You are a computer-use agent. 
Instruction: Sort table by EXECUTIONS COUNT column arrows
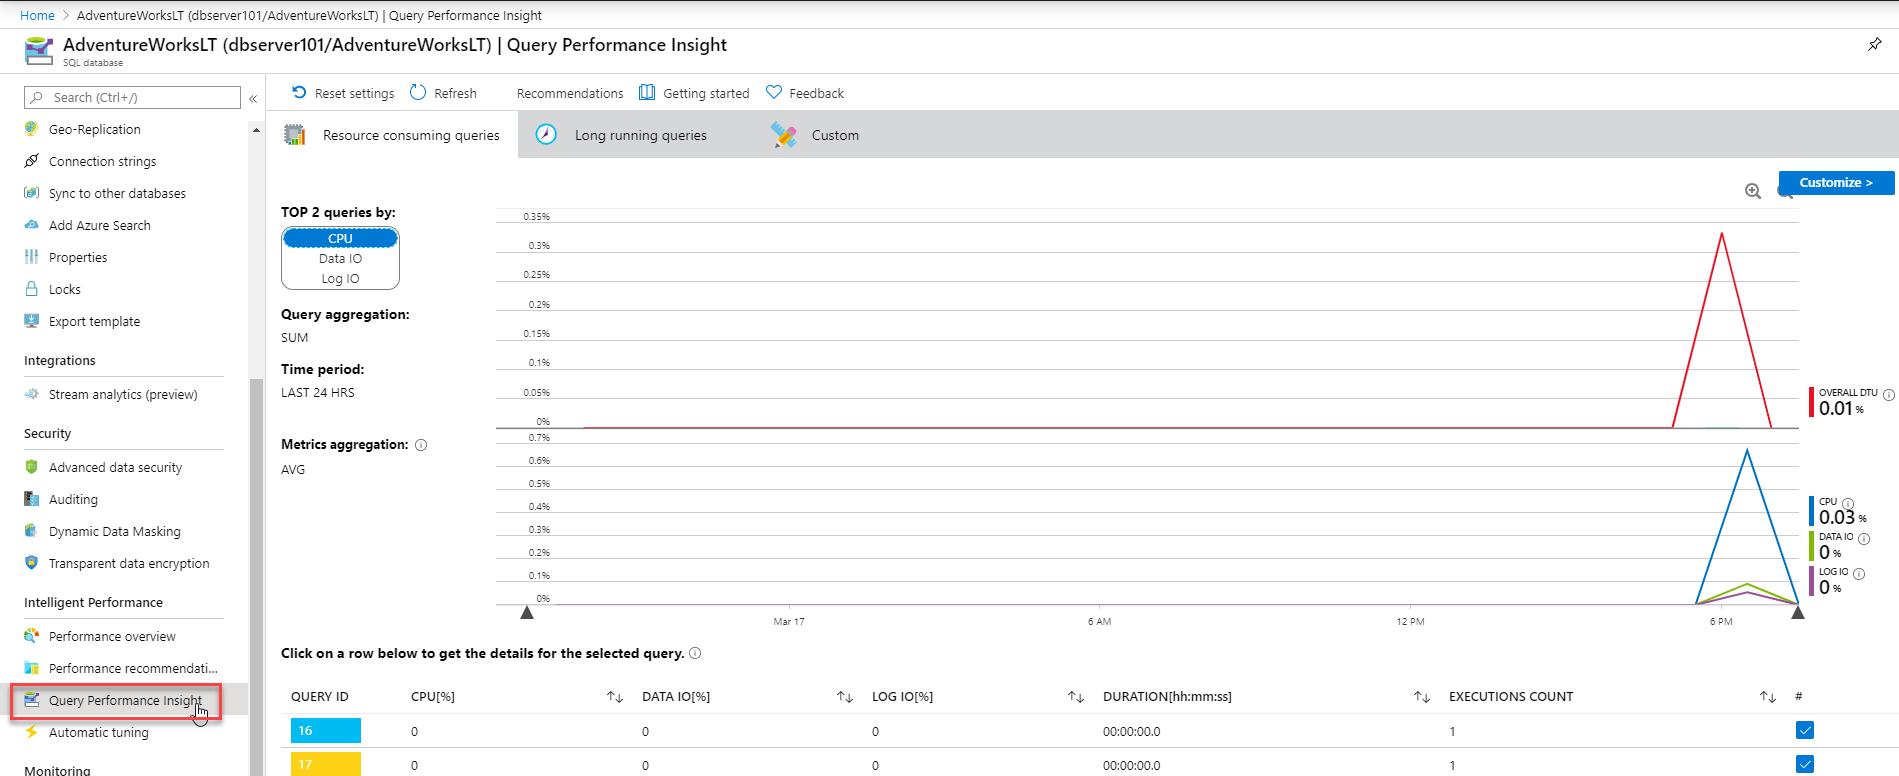1768,697
